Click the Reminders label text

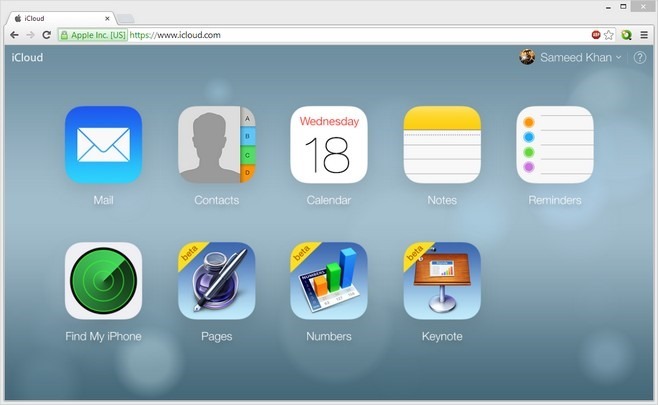coord(555,200)
